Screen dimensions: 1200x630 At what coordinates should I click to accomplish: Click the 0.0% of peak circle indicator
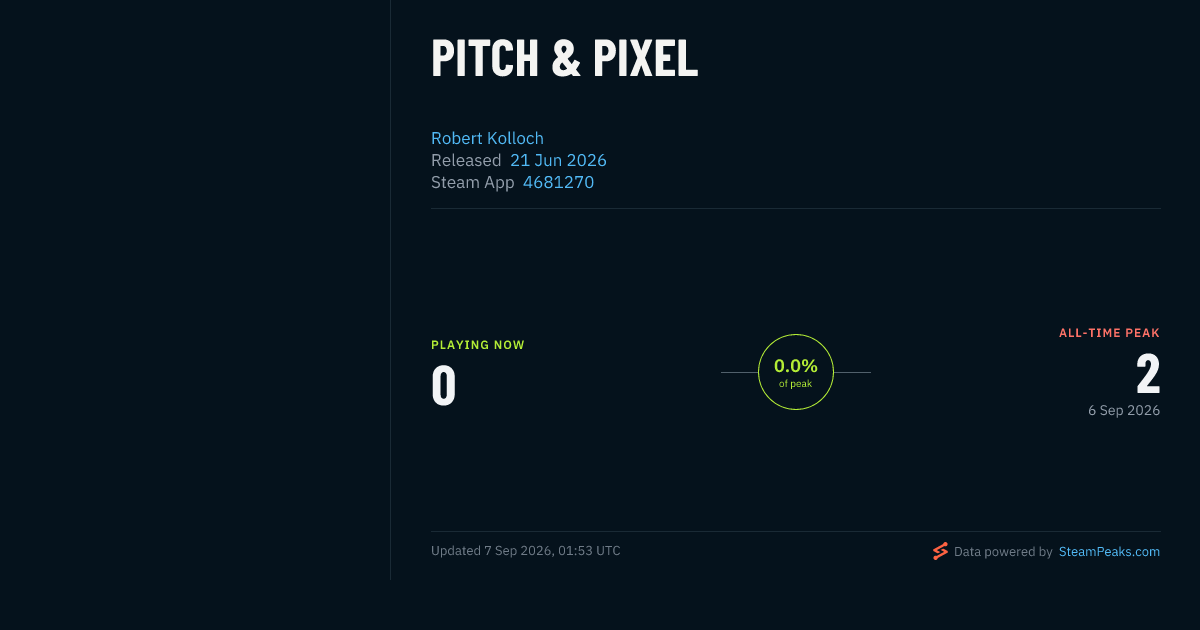[796, 372]
